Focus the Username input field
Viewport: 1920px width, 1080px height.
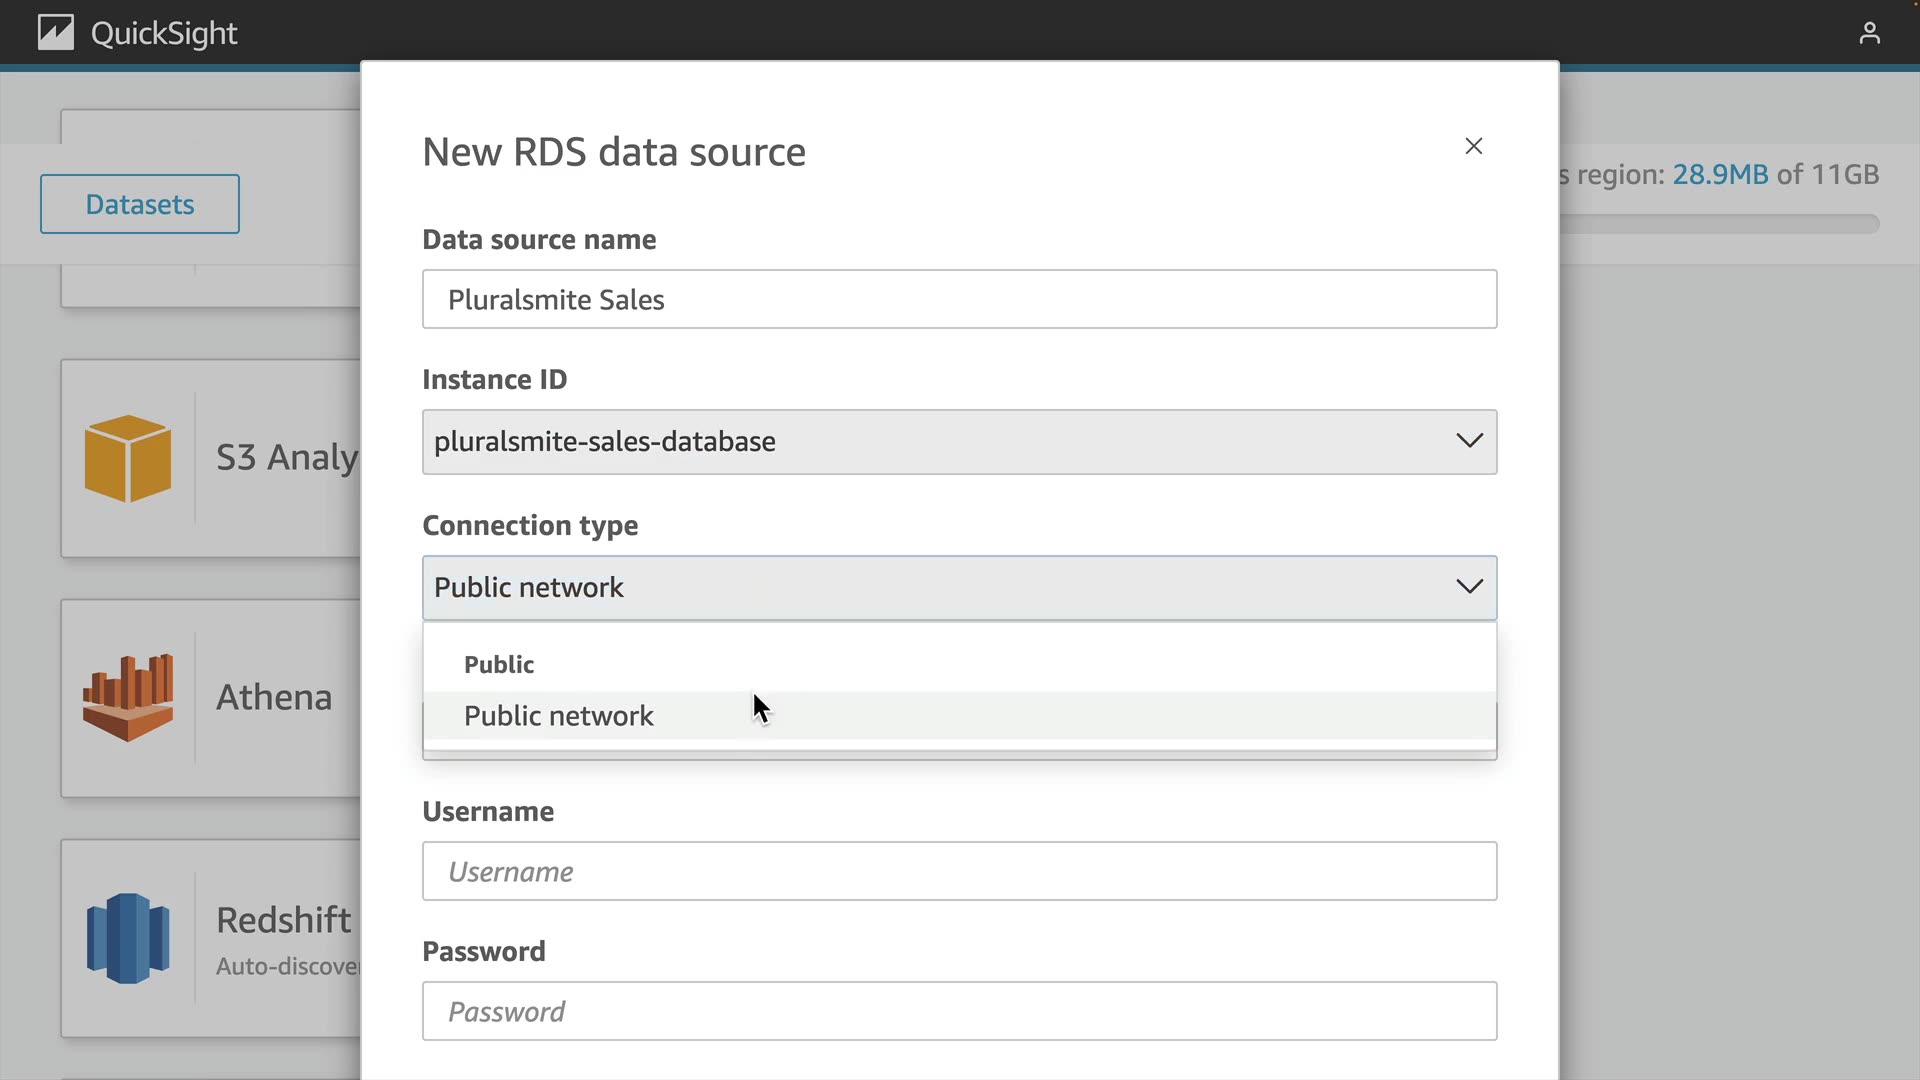coord(959,871)
